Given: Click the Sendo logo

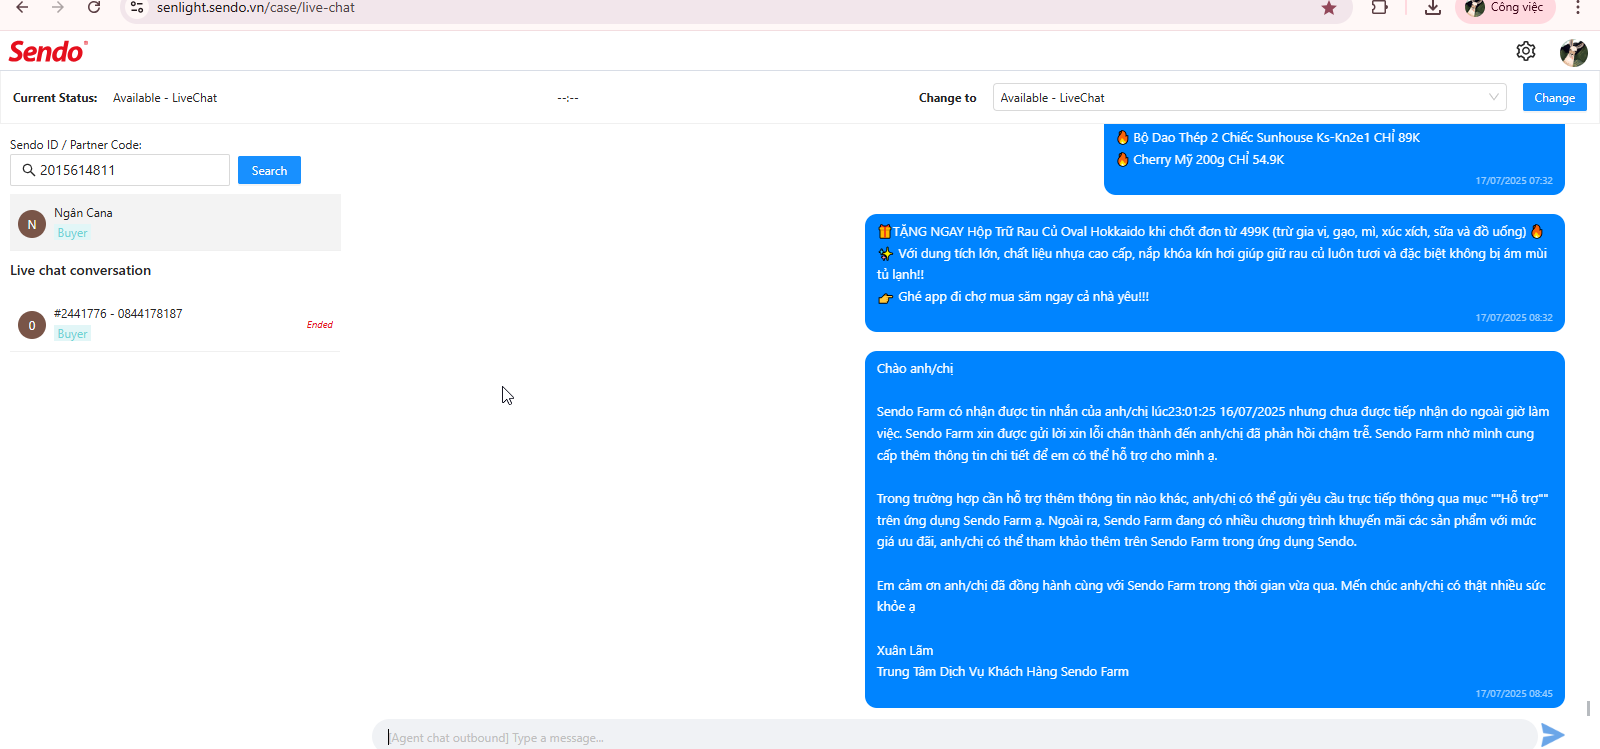Looking at the screenshot, I should point(48,51).
